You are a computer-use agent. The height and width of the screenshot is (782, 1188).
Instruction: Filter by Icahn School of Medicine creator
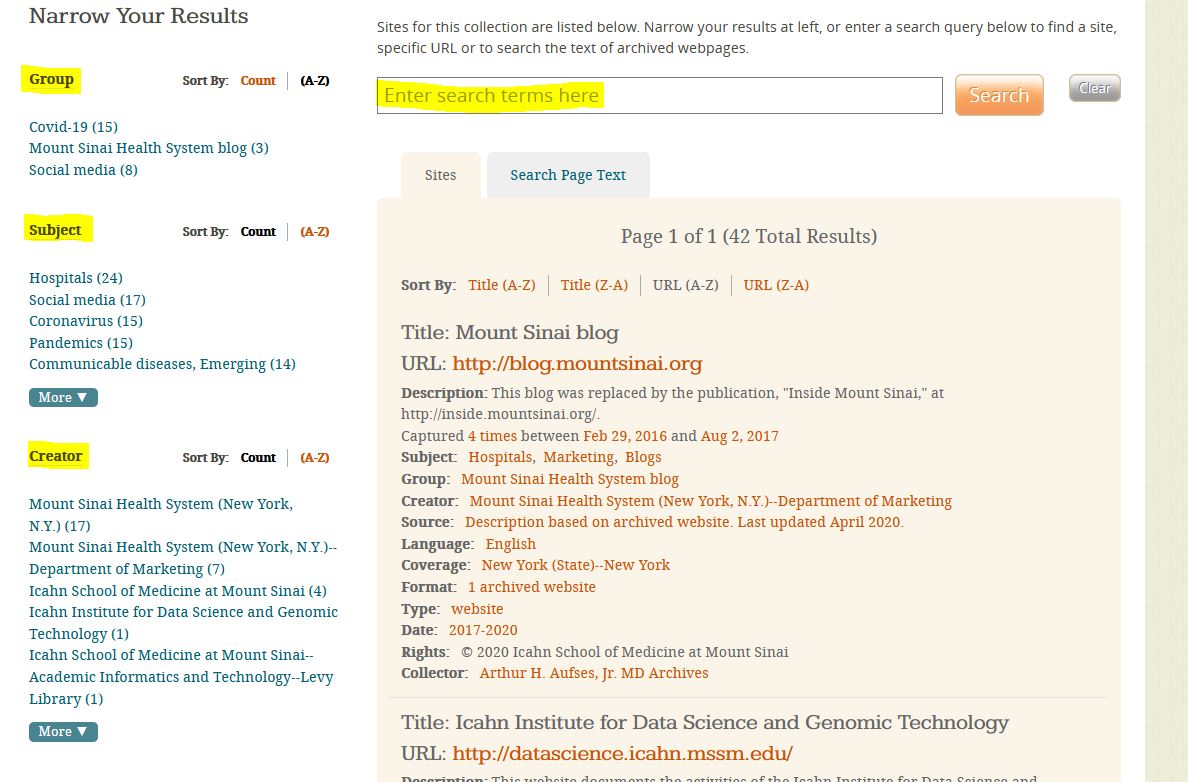point(177,591)
